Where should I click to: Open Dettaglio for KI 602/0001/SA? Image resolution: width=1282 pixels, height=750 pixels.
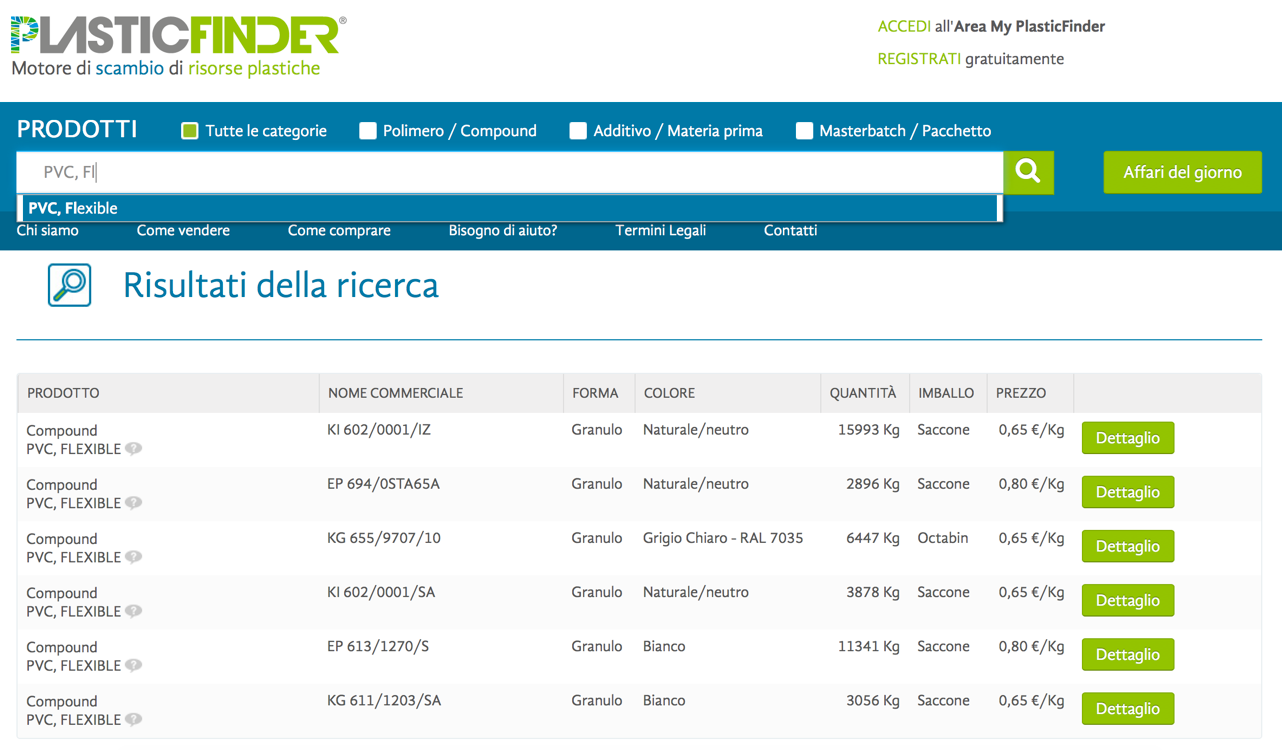(x=1128, y=600)
